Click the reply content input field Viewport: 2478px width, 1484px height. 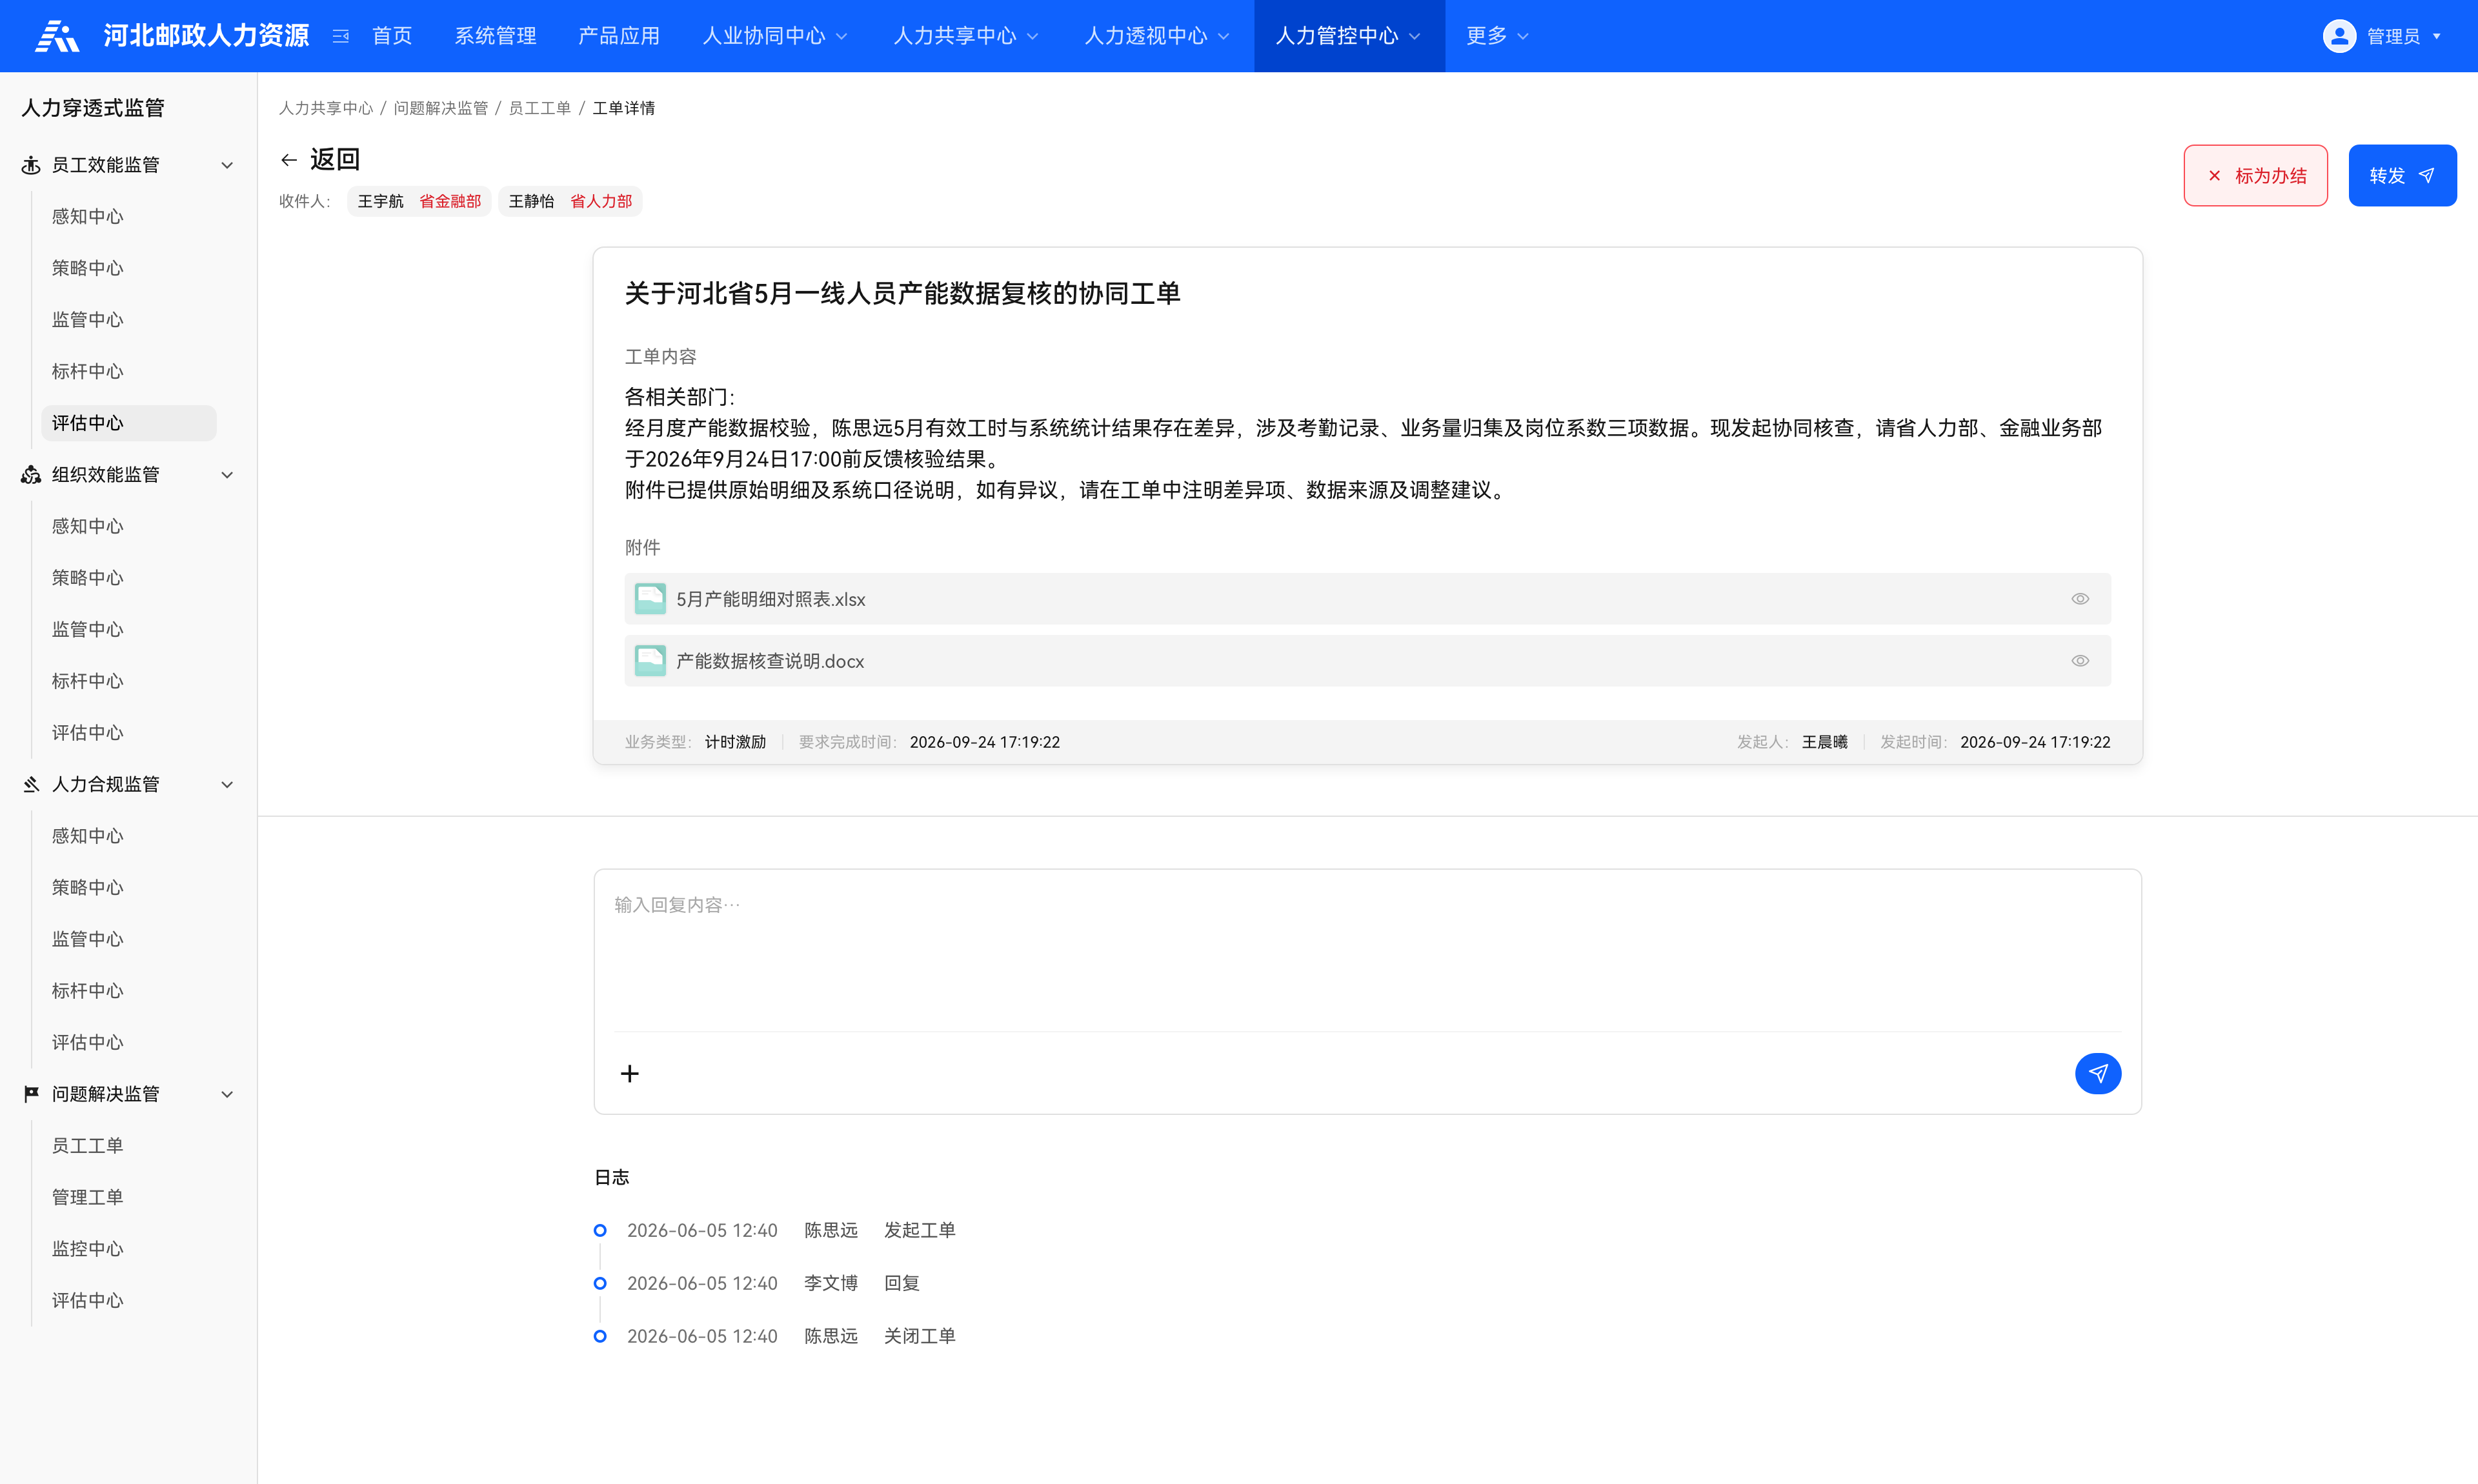coord(1367,950)
